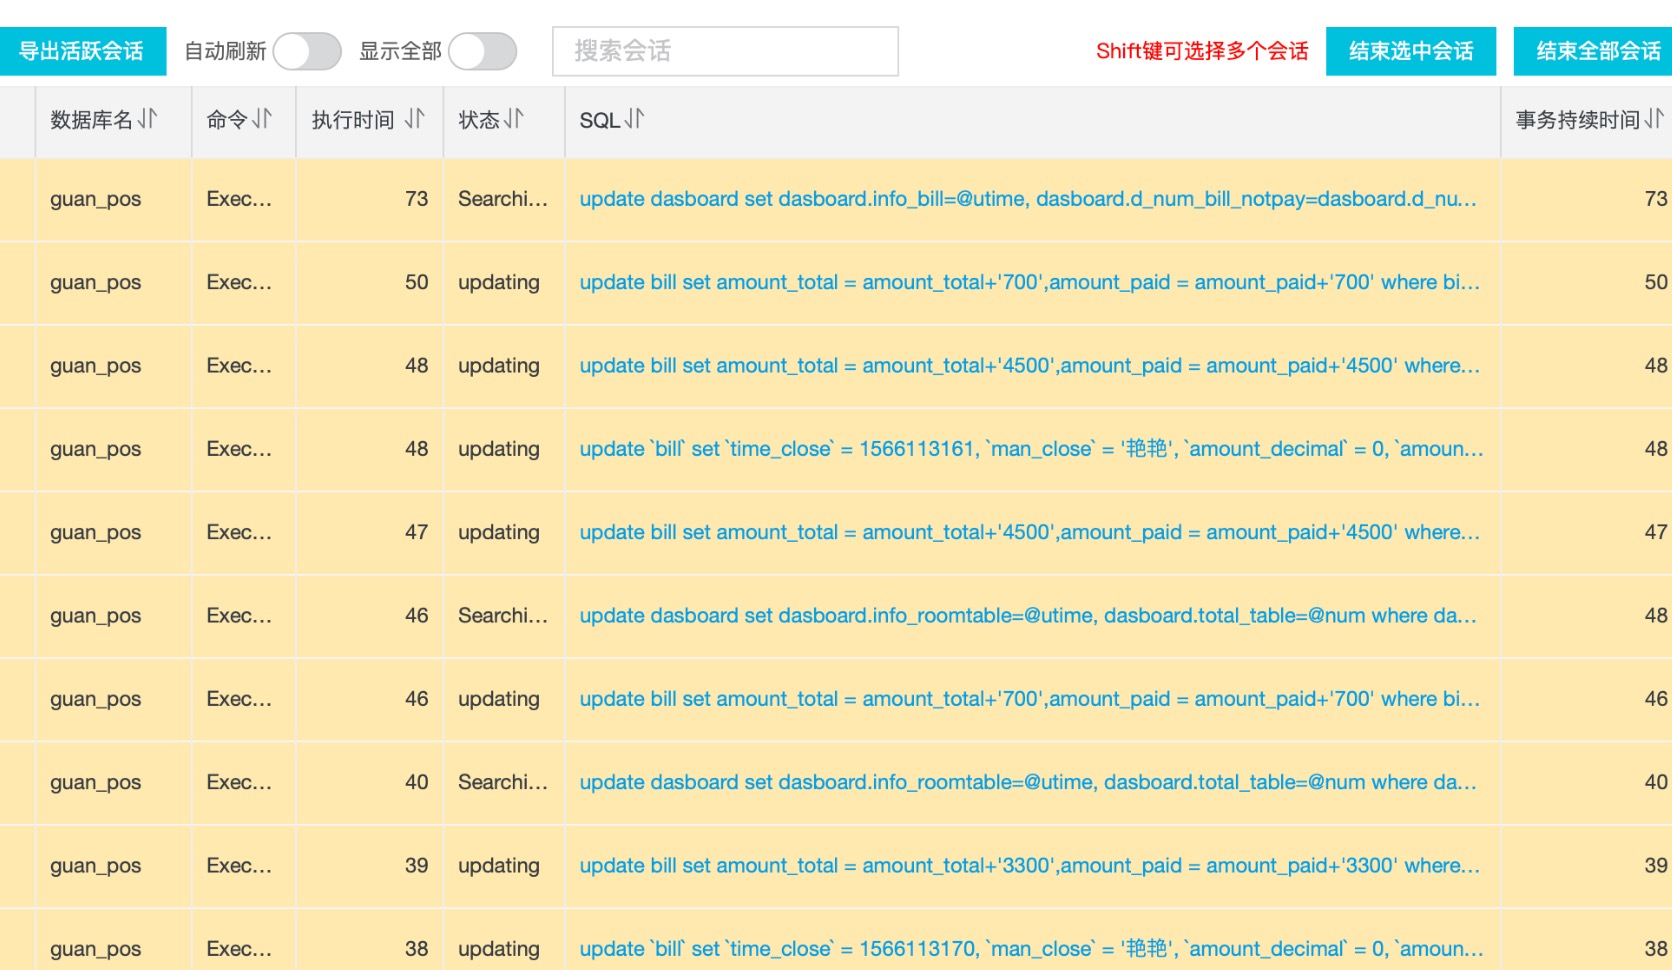The width and height of the screenshot is (1672, 970).
Task: Toggle the 自动刷新 switch
Action: click(x=307, y=51)
